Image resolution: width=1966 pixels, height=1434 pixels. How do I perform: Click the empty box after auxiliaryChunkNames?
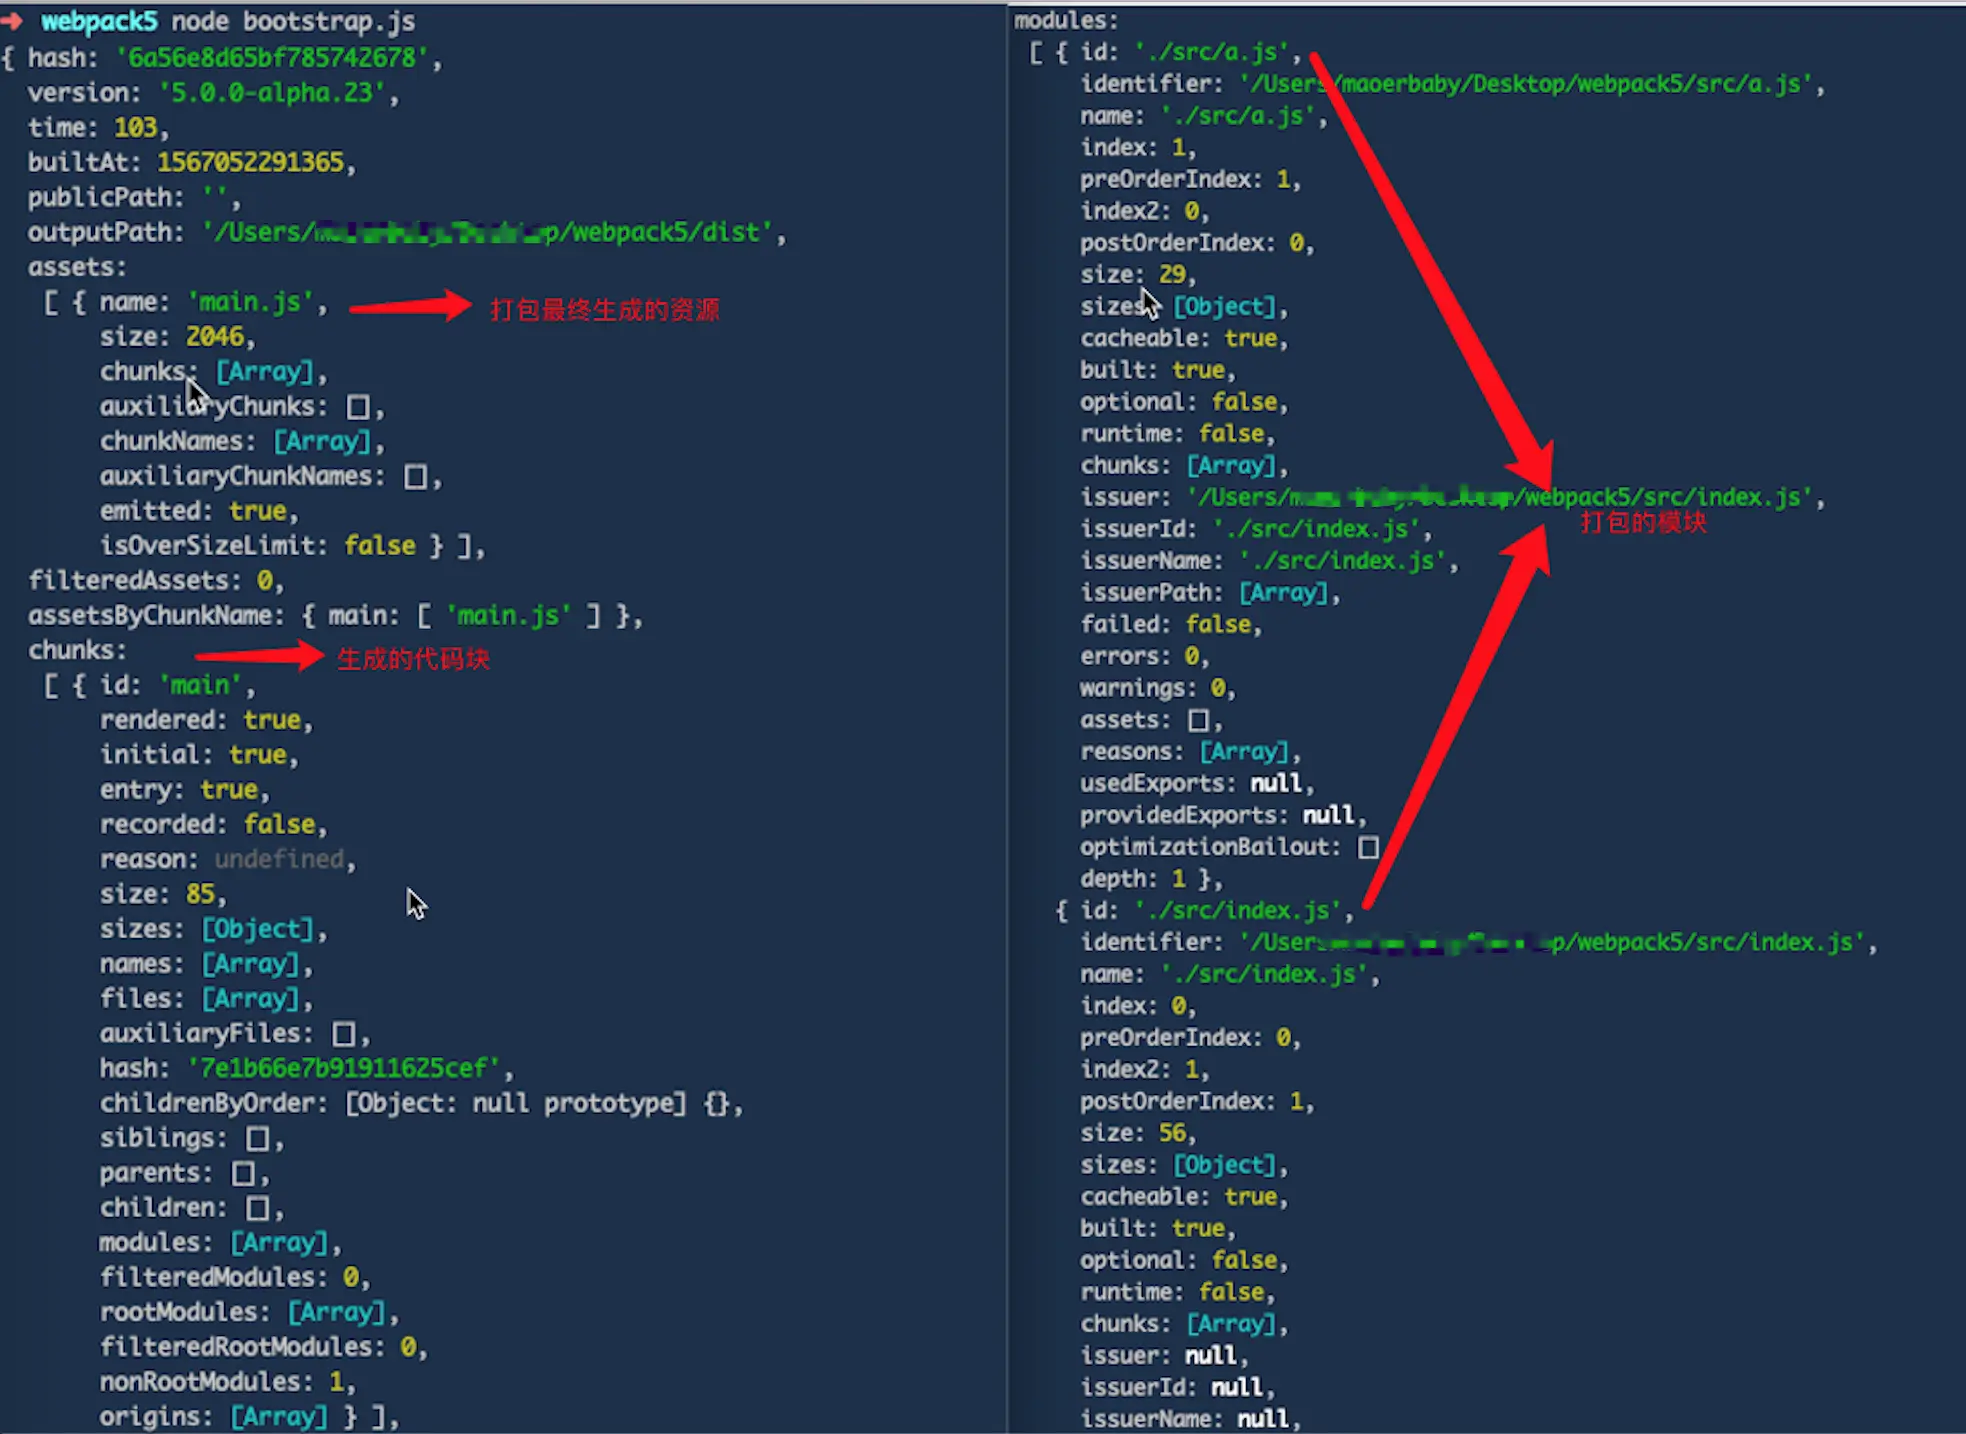coord(415,477)
